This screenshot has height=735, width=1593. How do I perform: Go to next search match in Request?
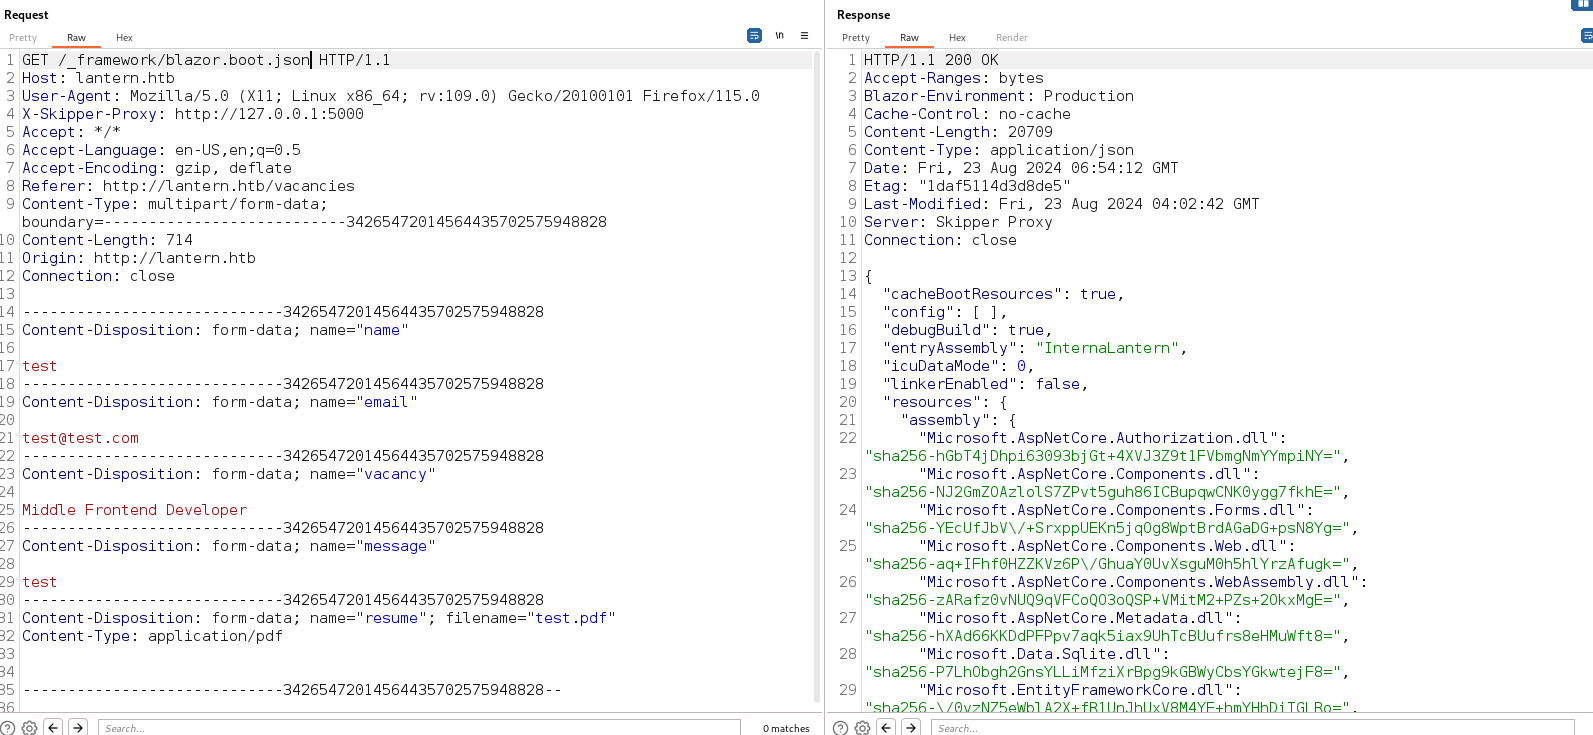click(x=78, y=727)
